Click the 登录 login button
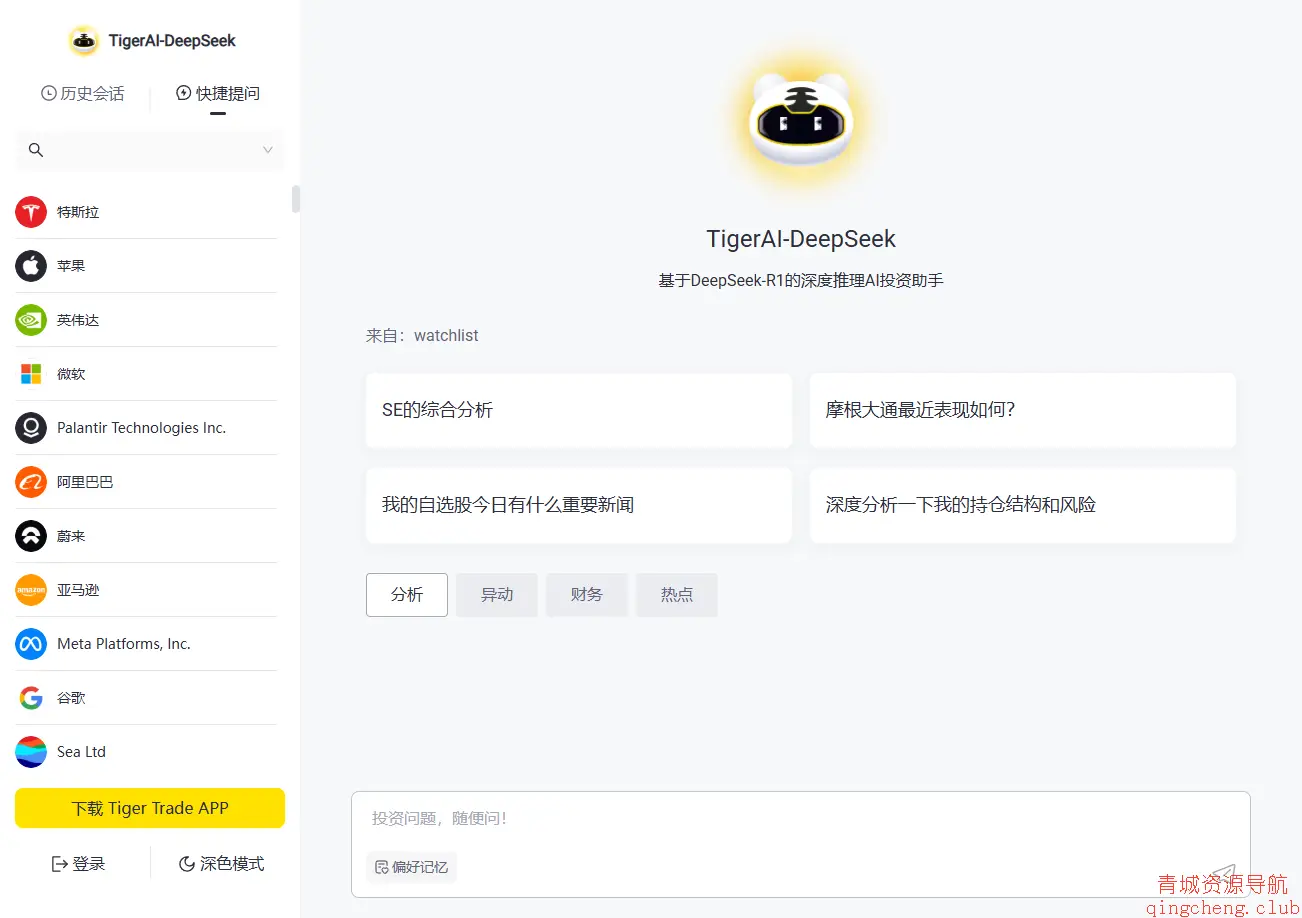This screenshot has height=918, width=1302. (78, 864)
